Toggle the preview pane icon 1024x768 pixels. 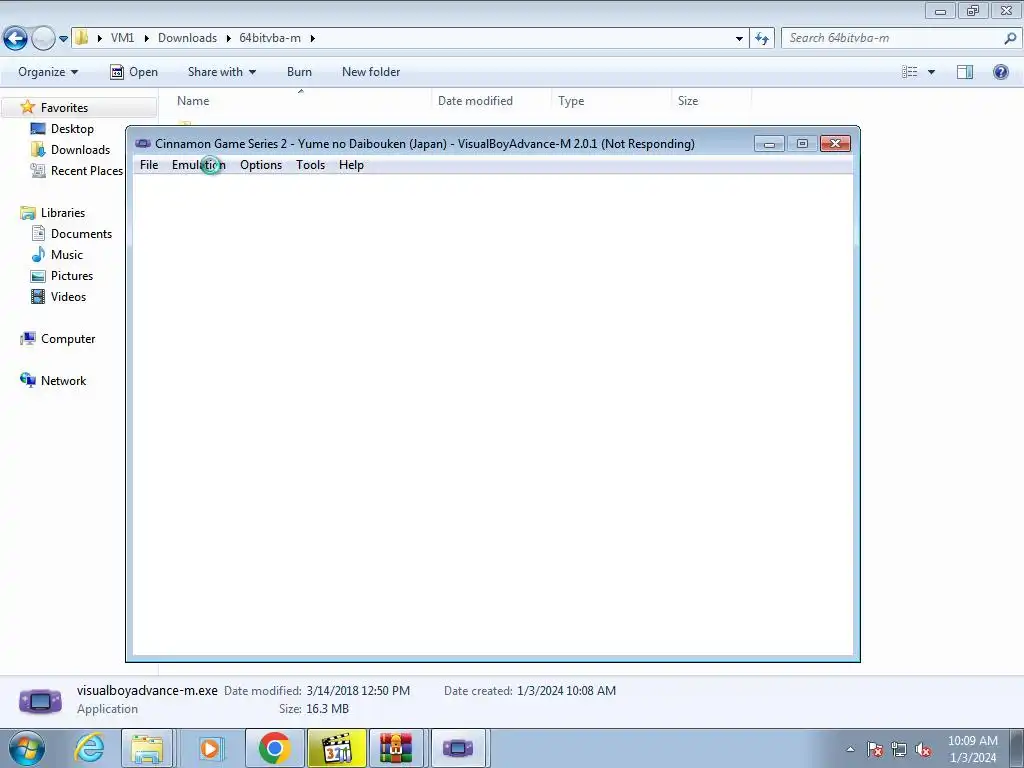point(965,72)
